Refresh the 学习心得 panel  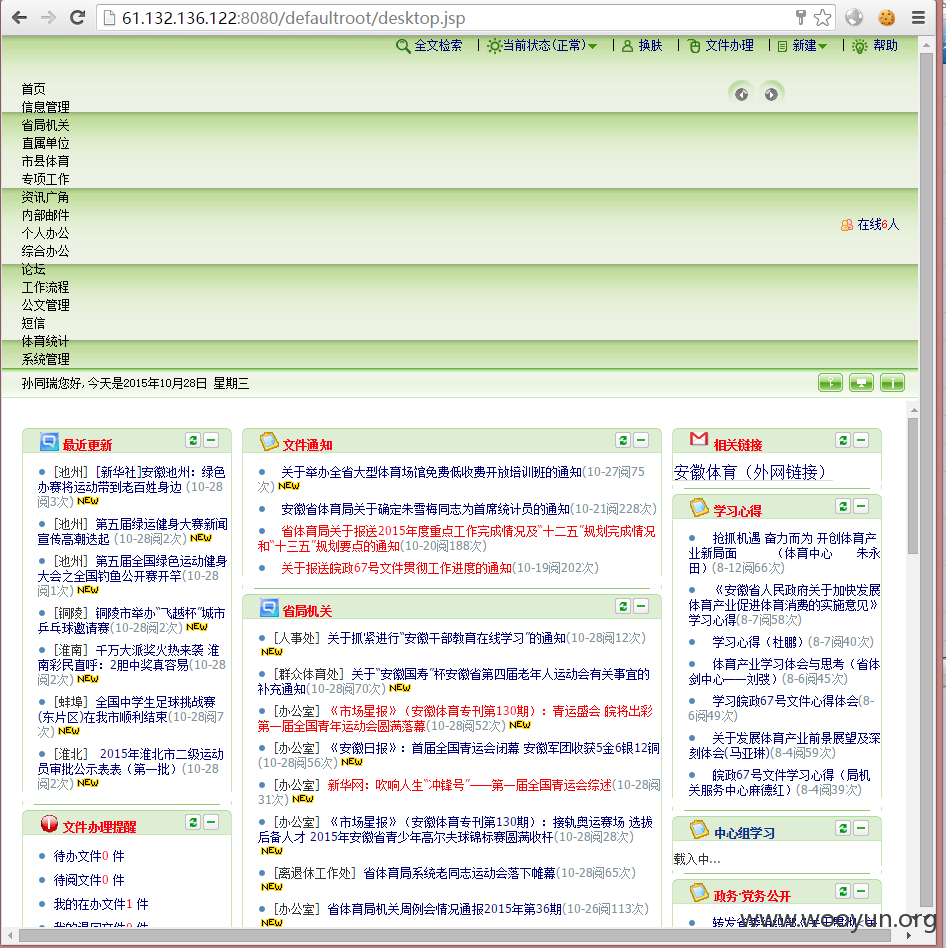843,506
